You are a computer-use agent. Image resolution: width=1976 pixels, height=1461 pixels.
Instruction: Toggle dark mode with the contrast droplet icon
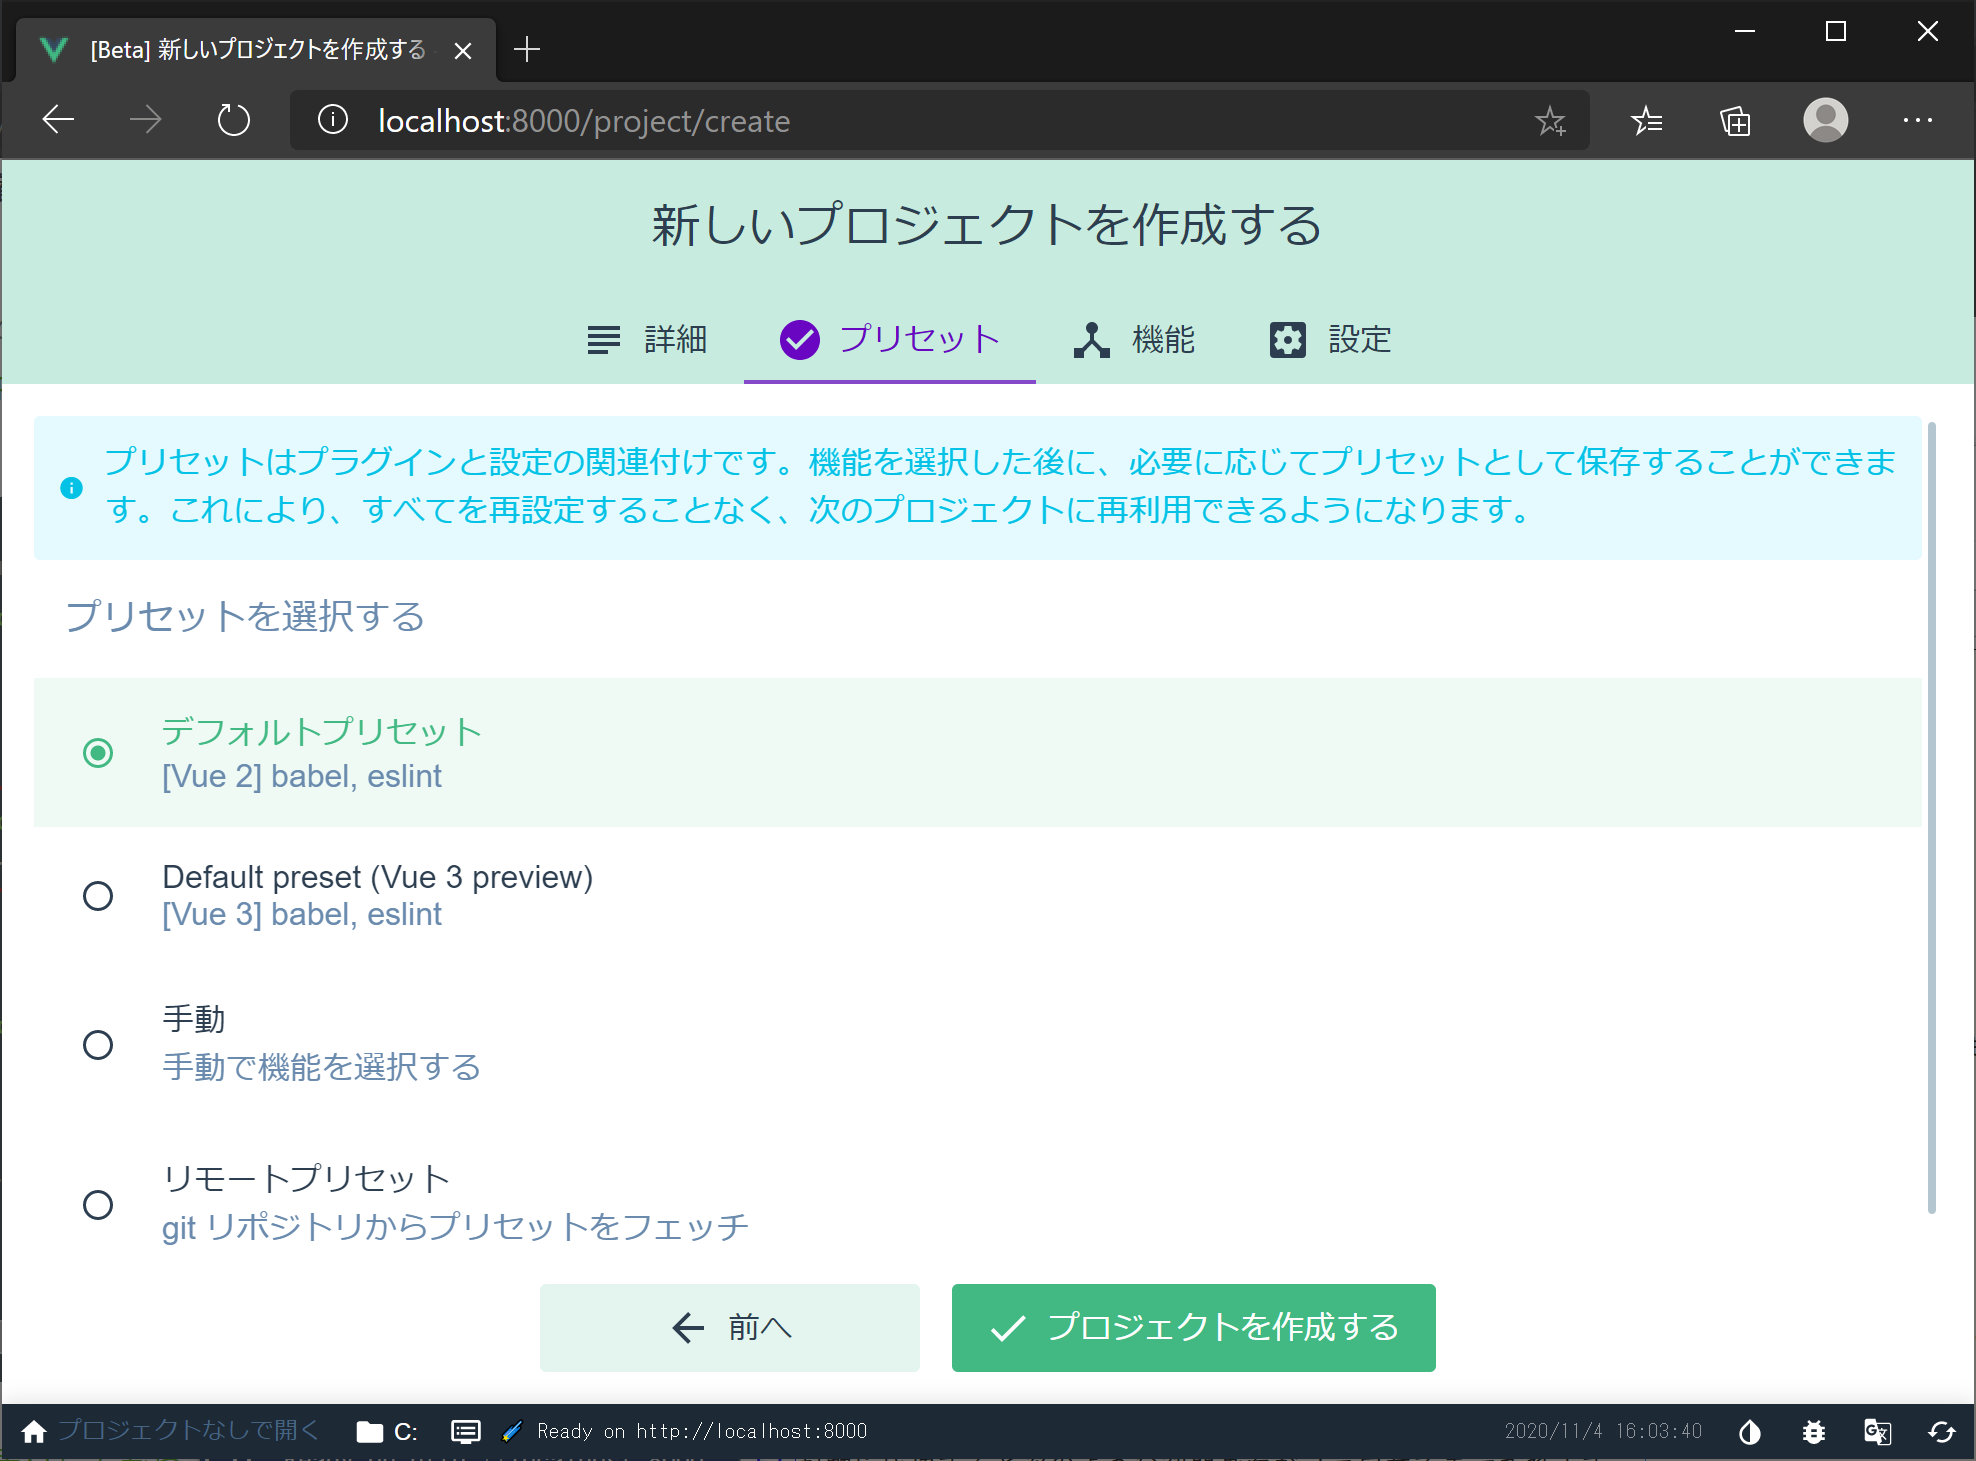[1749, 1431]
